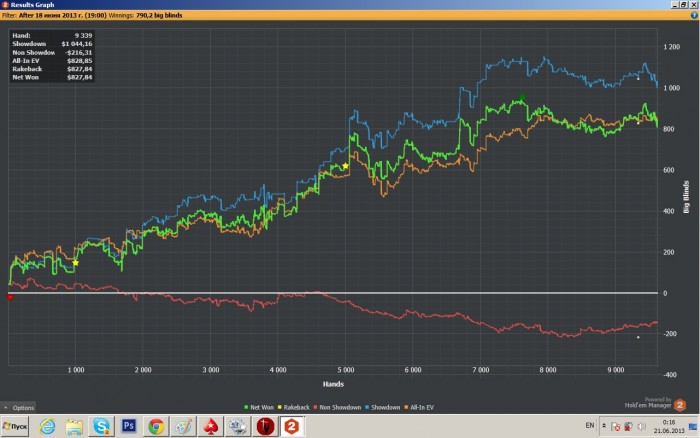The height and width of the screenshot is (438, 700).
Task: Open Photoshop from the taskbar
Action: (129, 426)
